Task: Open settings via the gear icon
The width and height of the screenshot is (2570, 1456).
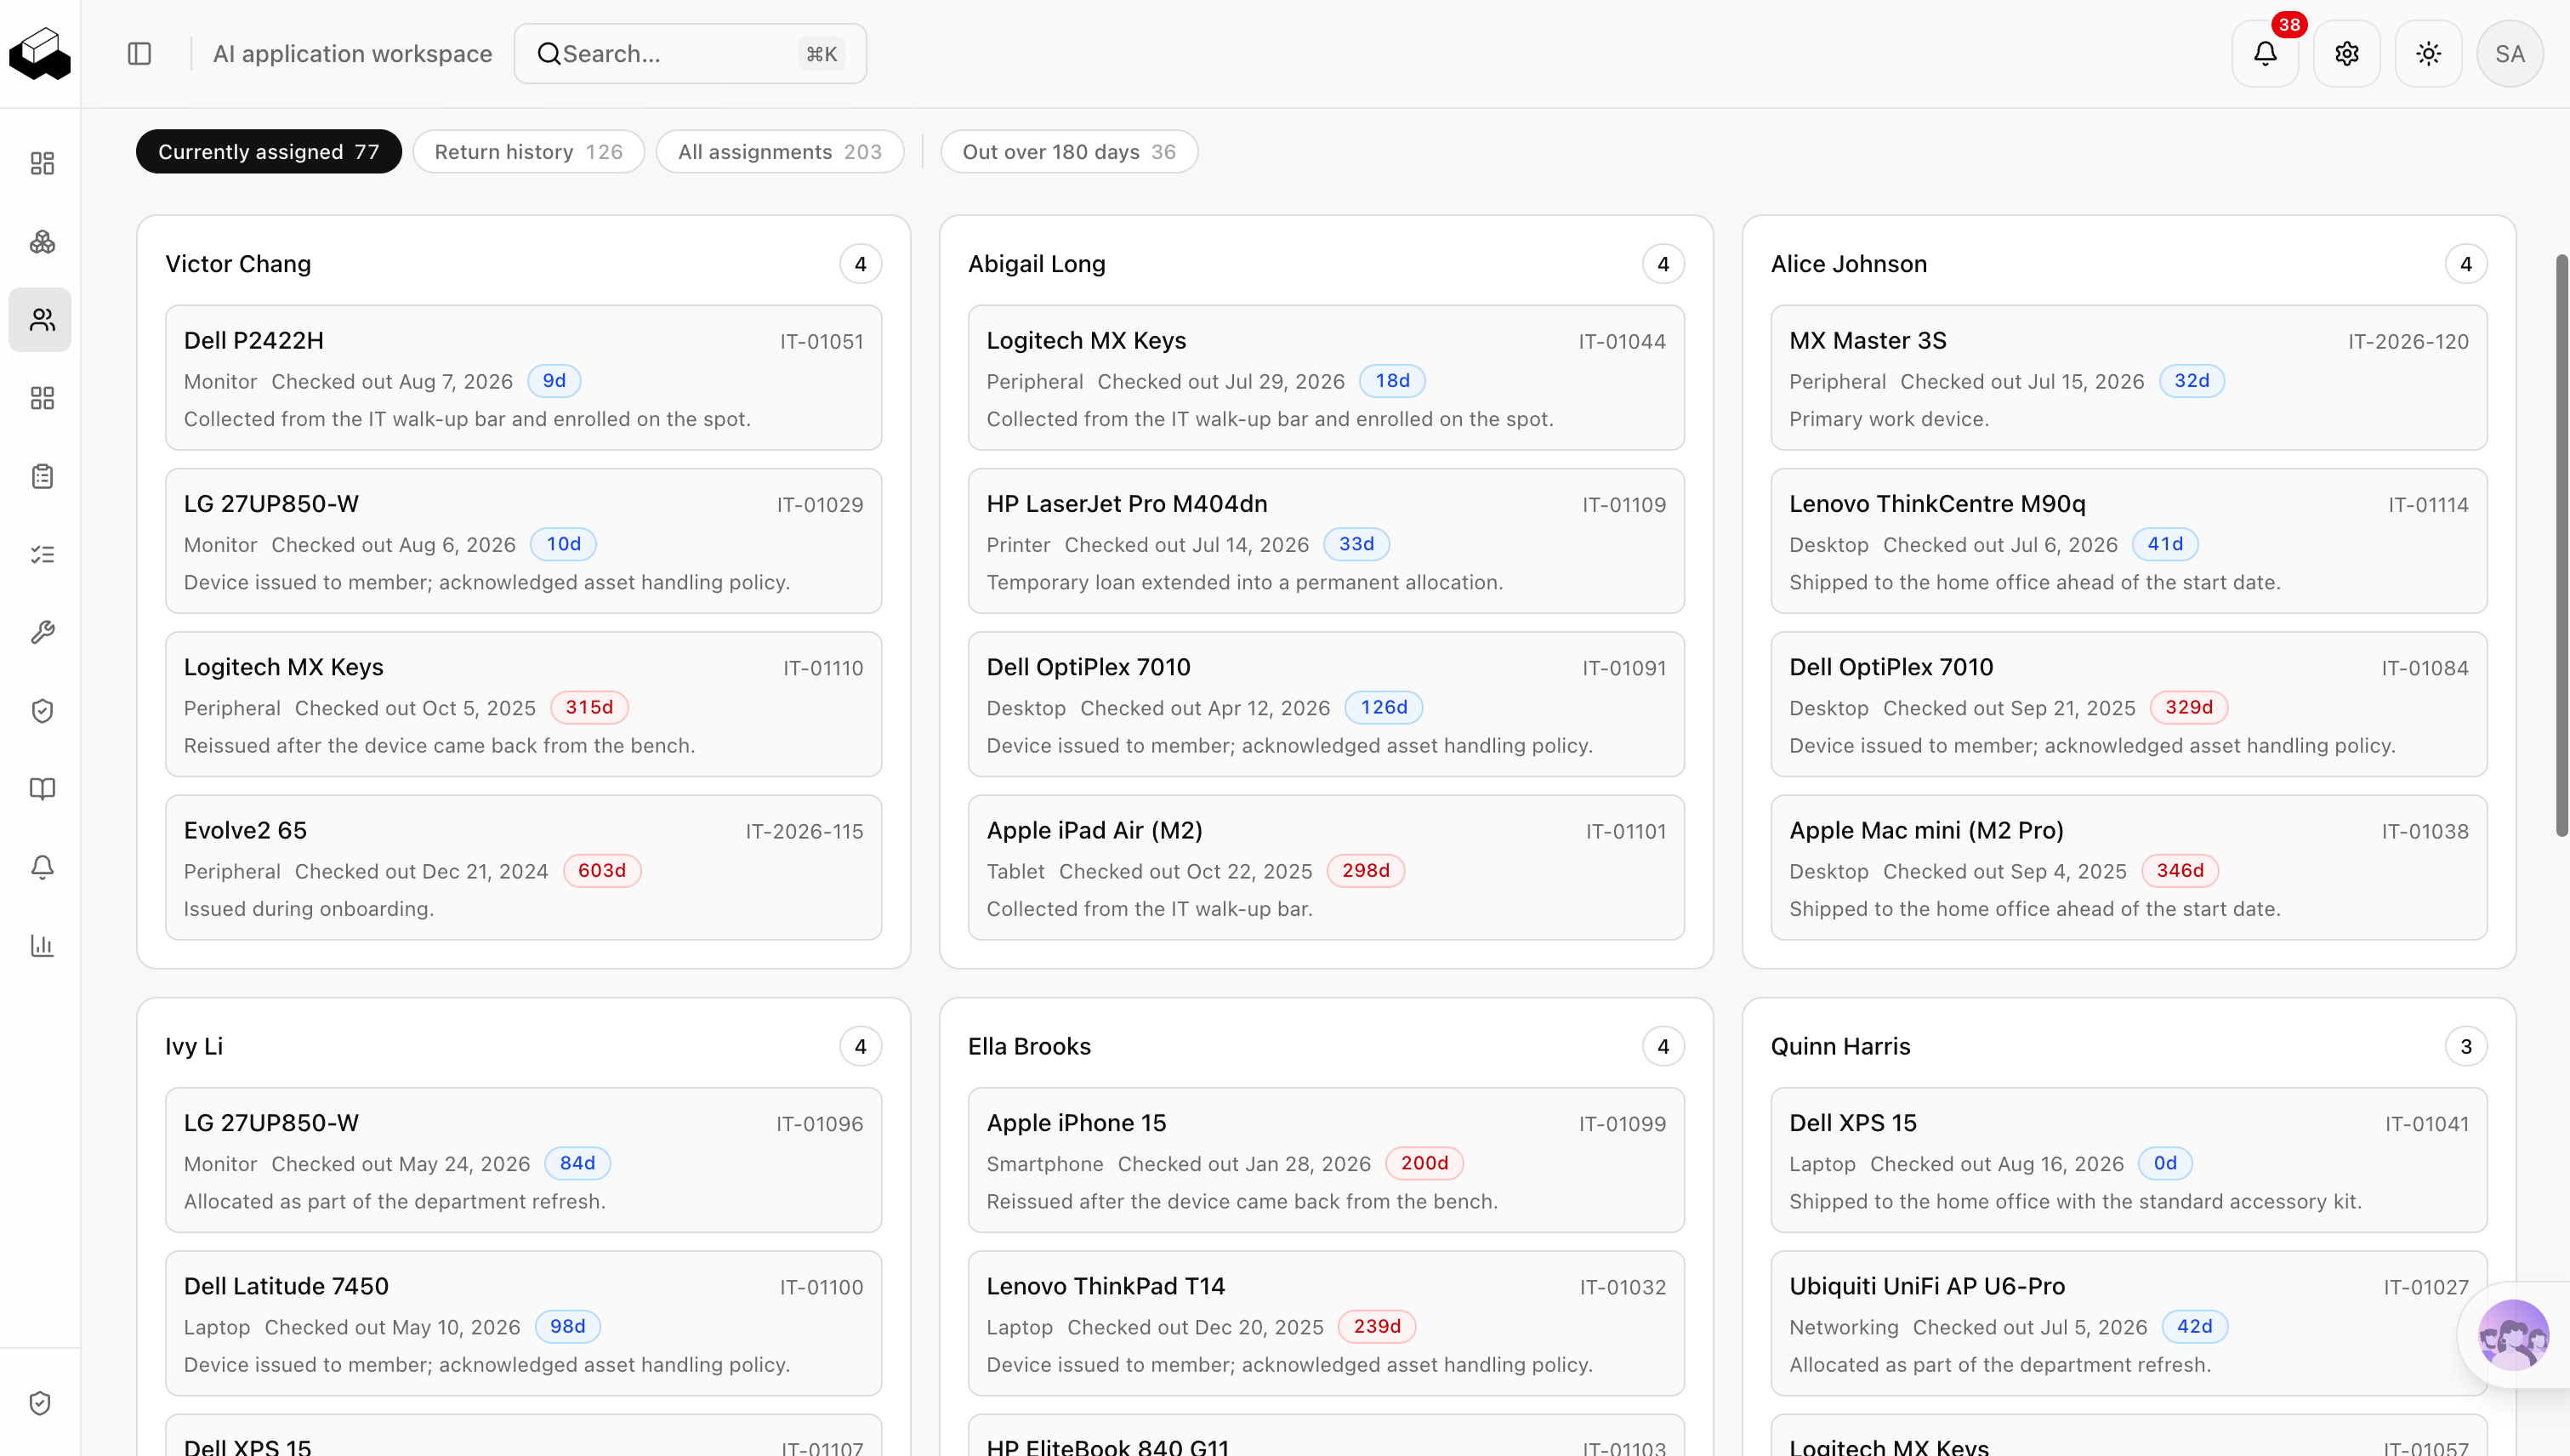Action: coord(2347,53)
